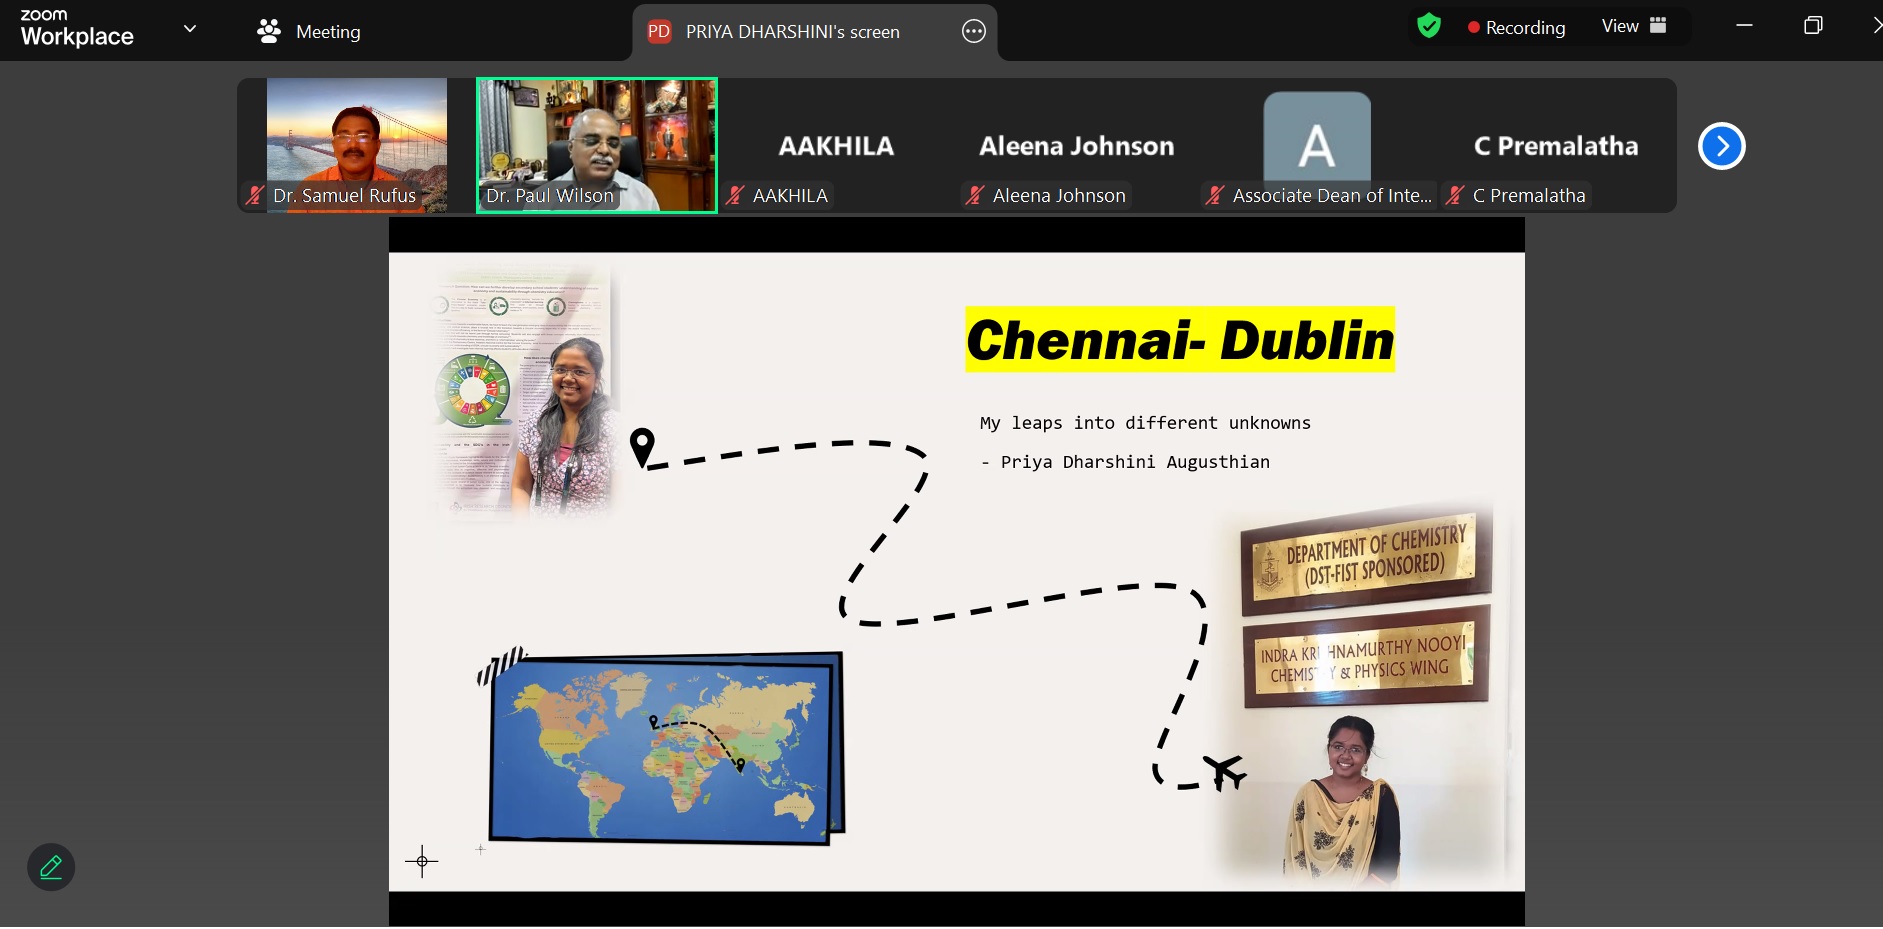1883x929 pixels.
Task: Open the encryption shield icon info
Action: (x=1429, y=26)
